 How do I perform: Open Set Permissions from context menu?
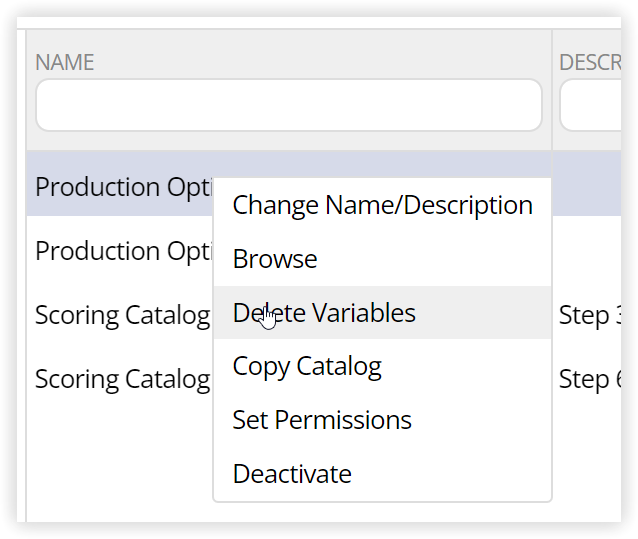[x=322, y=420]
